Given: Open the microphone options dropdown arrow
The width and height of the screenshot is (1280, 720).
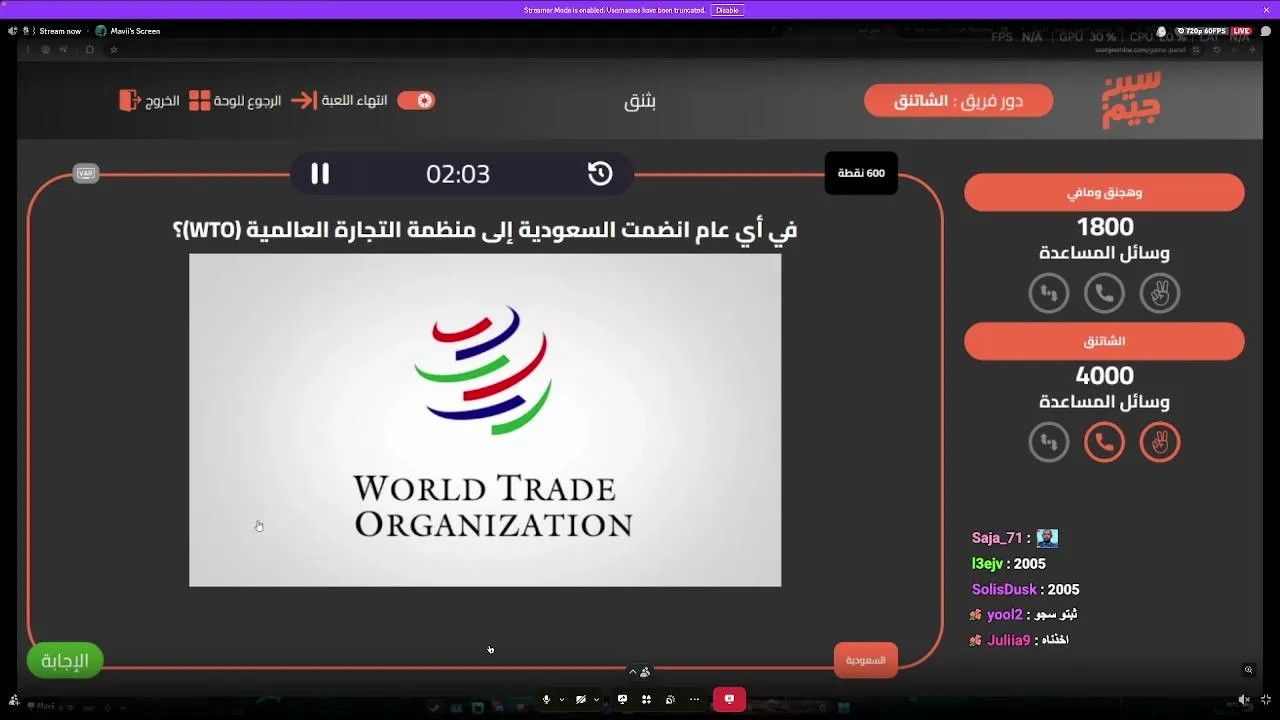Looking at the screenshot, I should (x=562, y=699).
